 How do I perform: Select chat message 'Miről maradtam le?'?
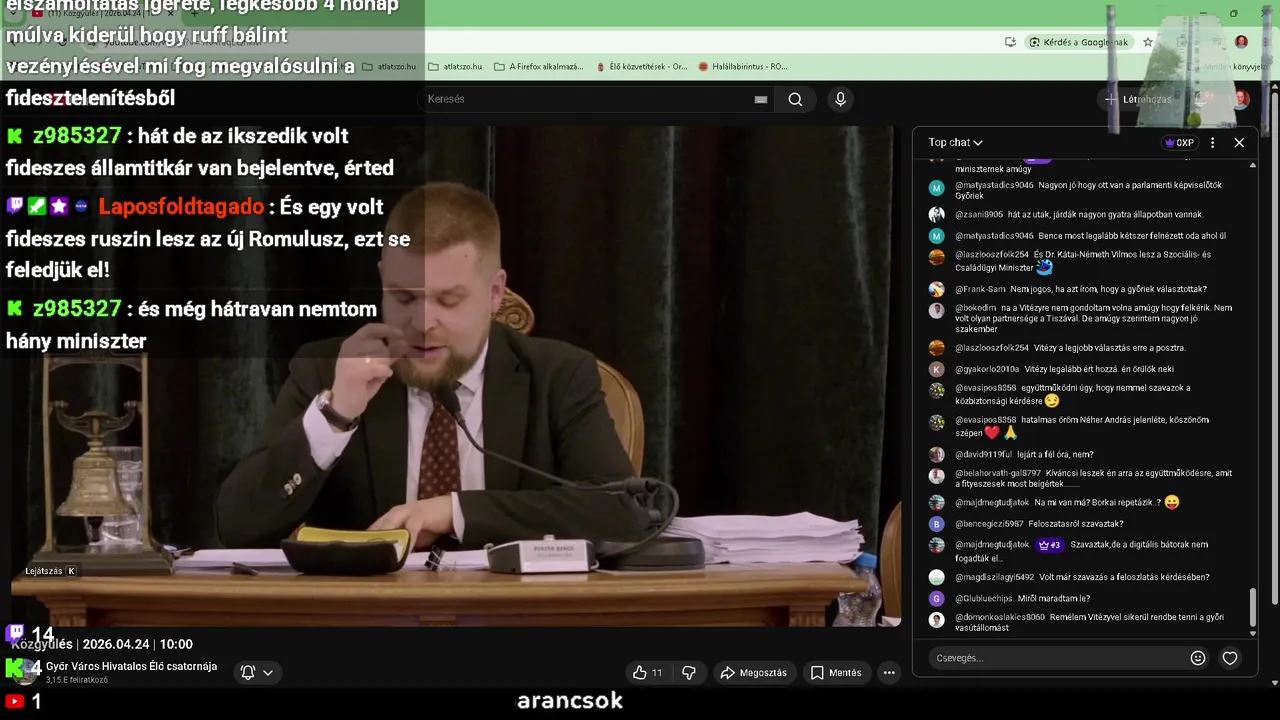tap(1054, 598)
